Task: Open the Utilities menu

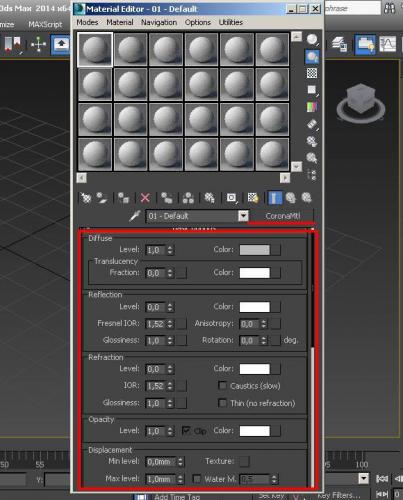Action: pos(231,22)
